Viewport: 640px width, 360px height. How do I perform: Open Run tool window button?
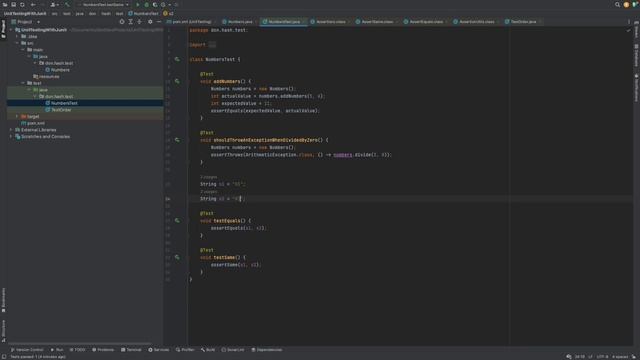(57, 350)
